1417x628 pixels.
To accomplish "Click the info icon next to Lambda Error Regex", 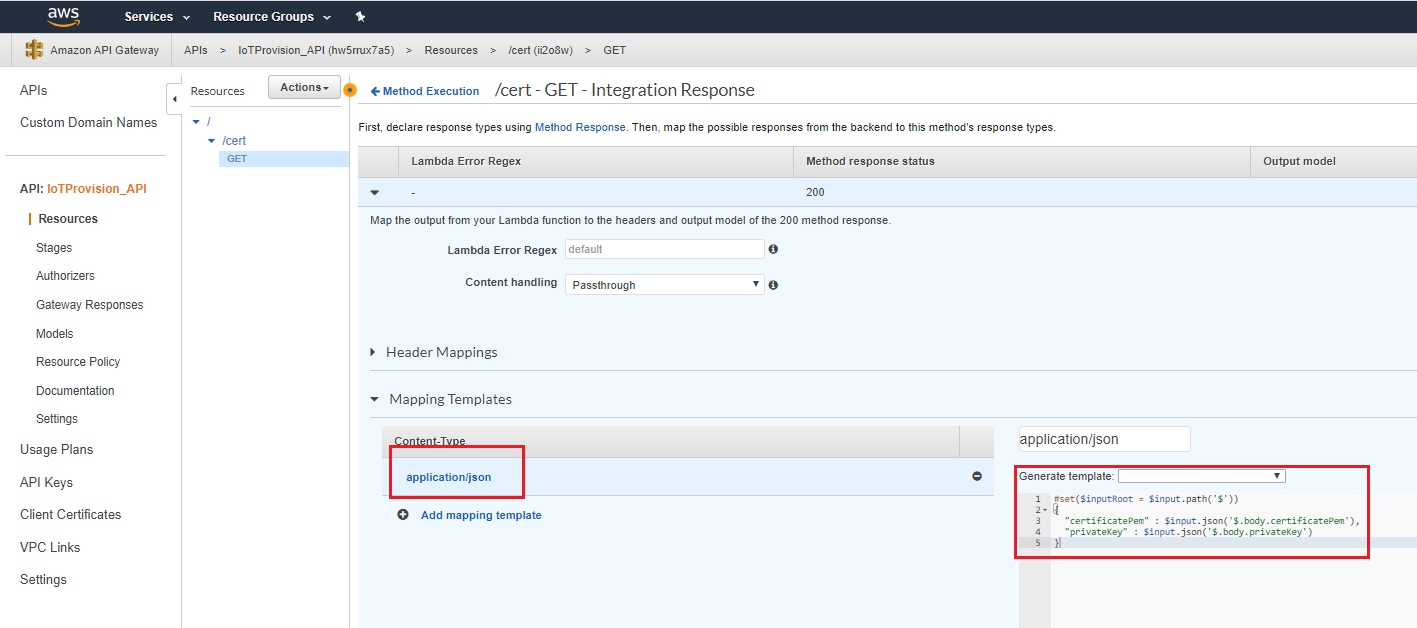I will [x=773, y=249].
